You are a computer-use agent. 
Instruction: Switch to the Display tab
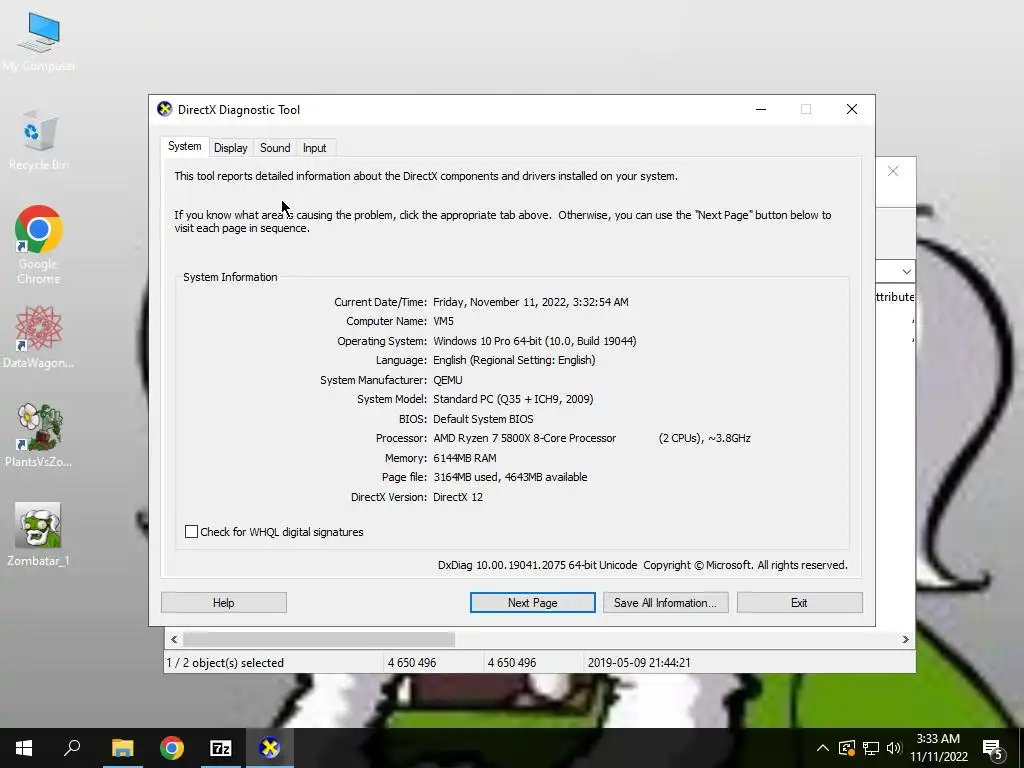(x=231, y=148)
